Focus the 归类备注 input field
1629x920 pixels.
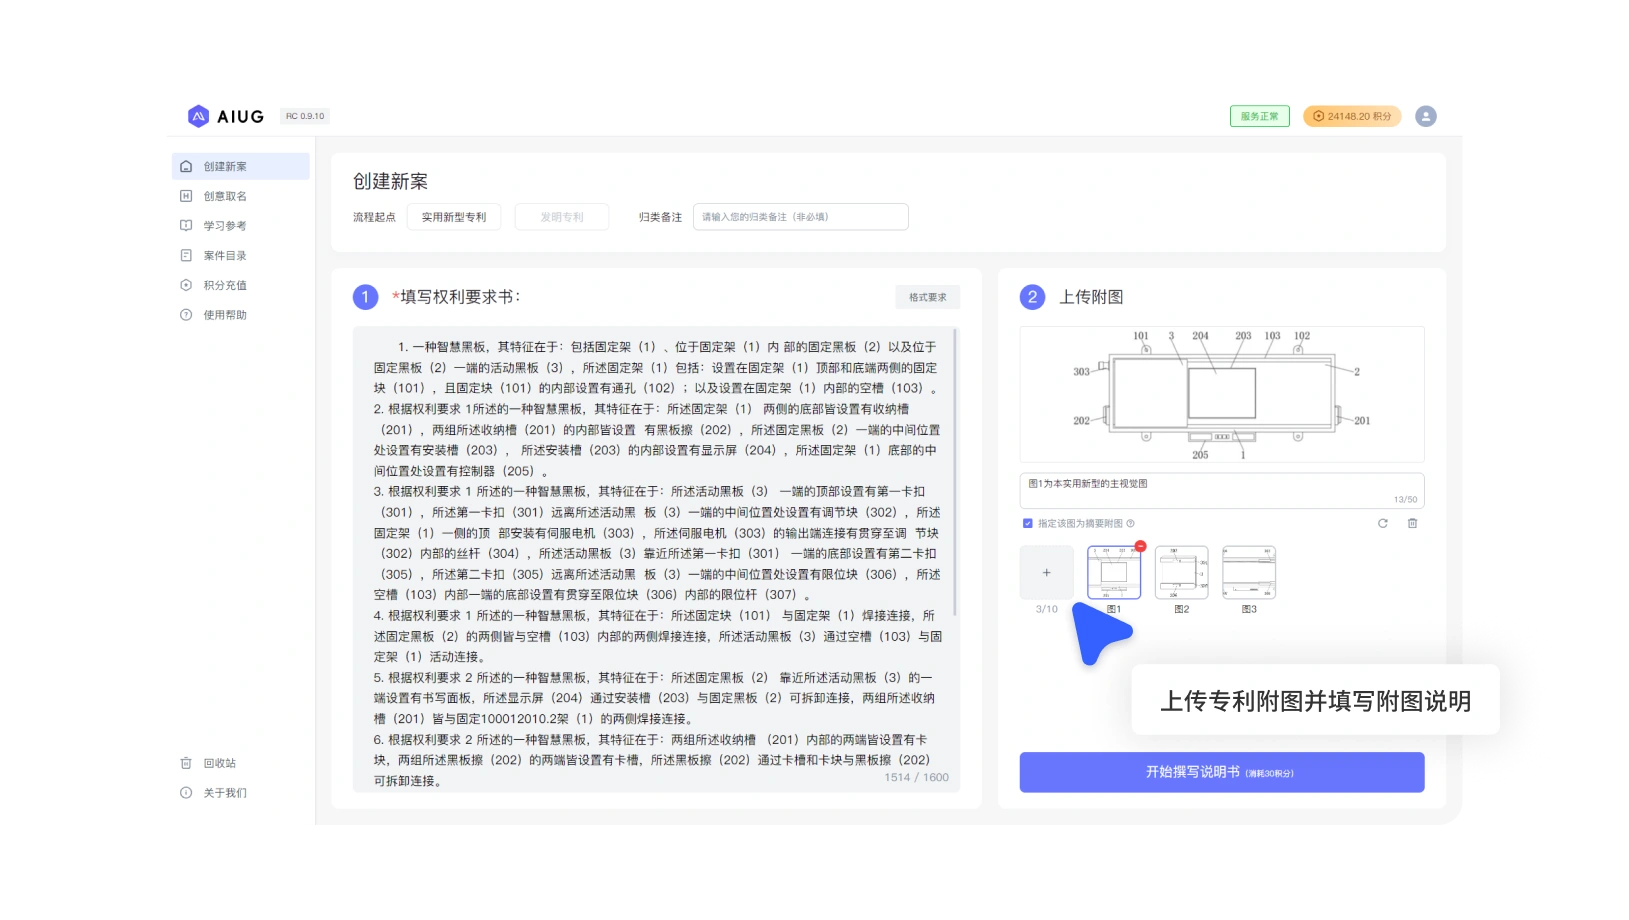(800, 217)
